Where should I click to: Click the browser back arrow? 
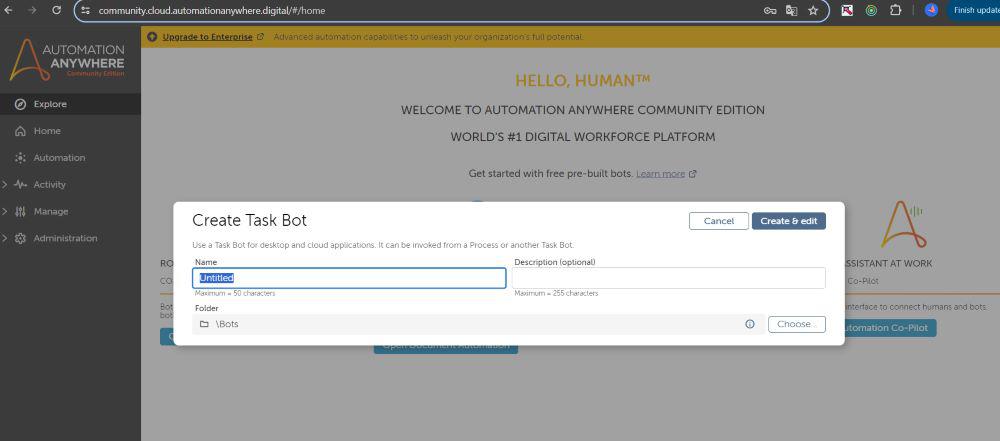tap(9, 10)
